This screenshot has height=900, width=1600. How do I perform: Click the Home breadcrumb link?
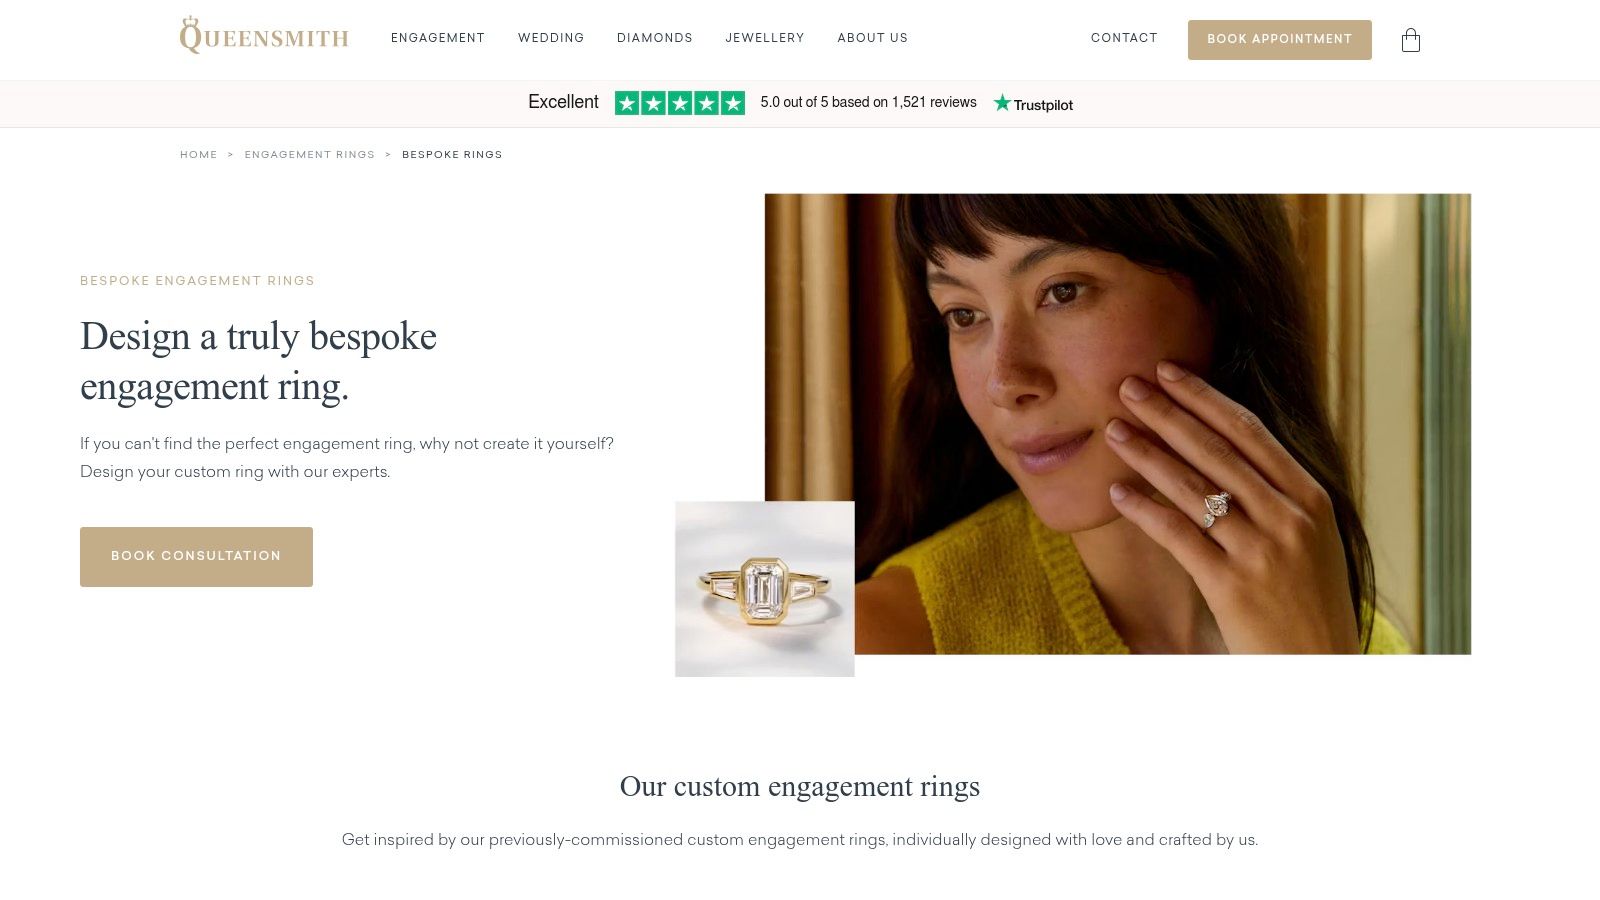click(199, 155)
